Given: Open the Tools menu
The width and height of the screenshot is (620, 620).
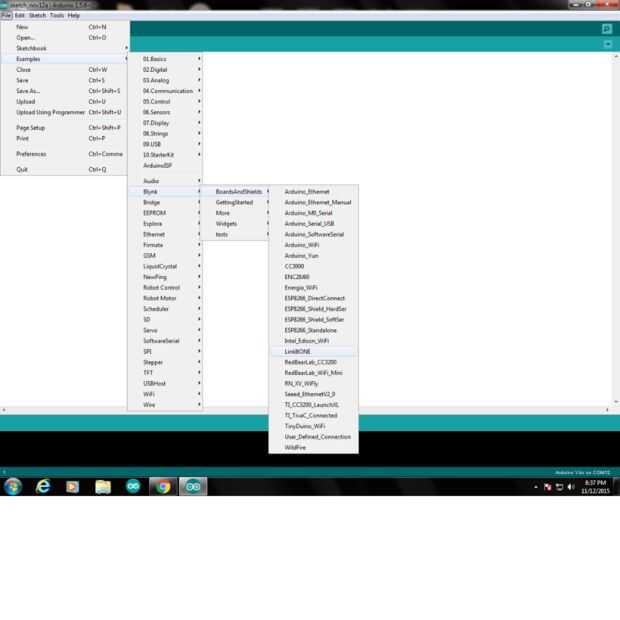Looking at the screenshot, I should coord(57,15).
